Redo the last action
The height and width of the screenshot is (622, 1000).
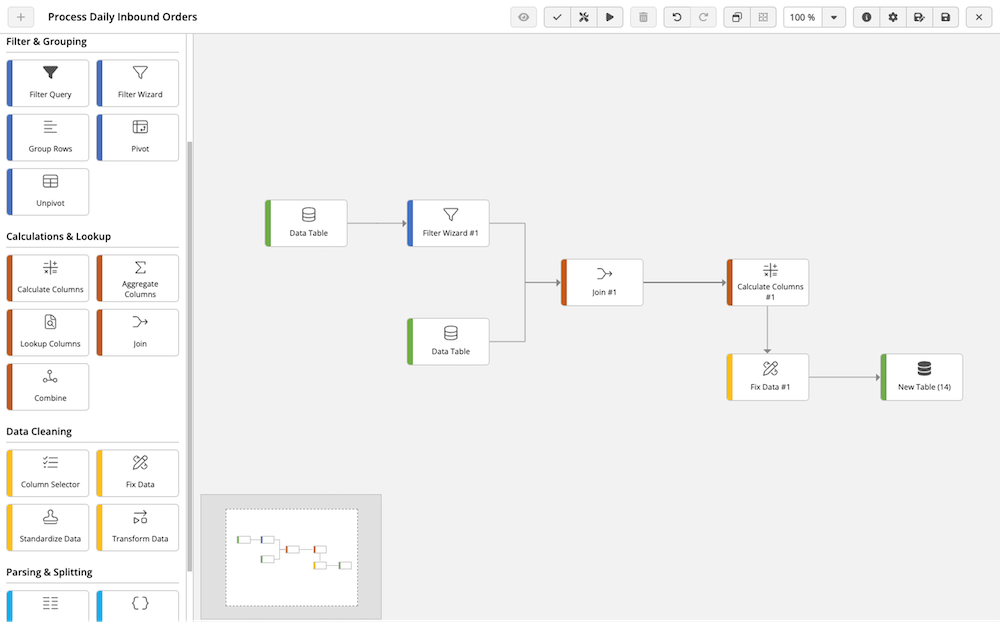[x=703, y=17]
